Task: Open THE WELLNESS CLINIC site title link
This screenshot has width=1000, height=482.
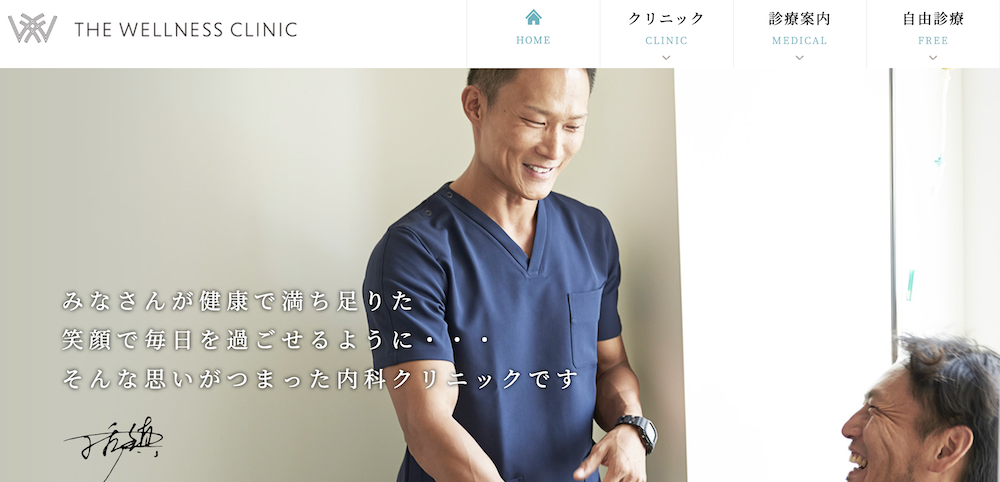Action: pyautogui.click(x=186, y=29)
